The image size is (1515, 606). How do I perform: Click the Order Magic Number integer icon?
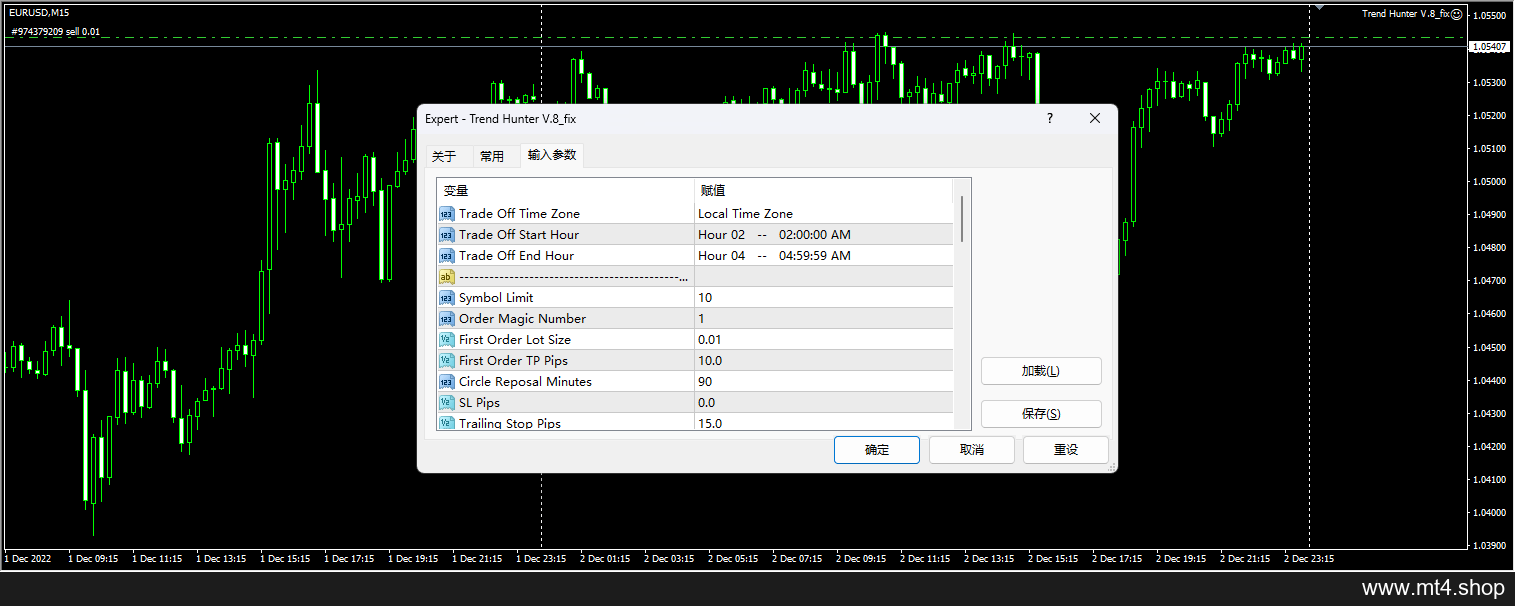point(447,319)
